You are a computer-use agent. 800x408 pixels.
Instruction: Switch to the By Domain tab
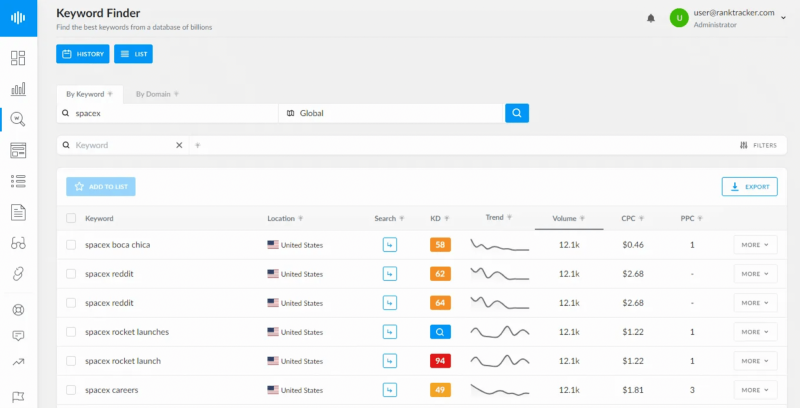[157, 94]
